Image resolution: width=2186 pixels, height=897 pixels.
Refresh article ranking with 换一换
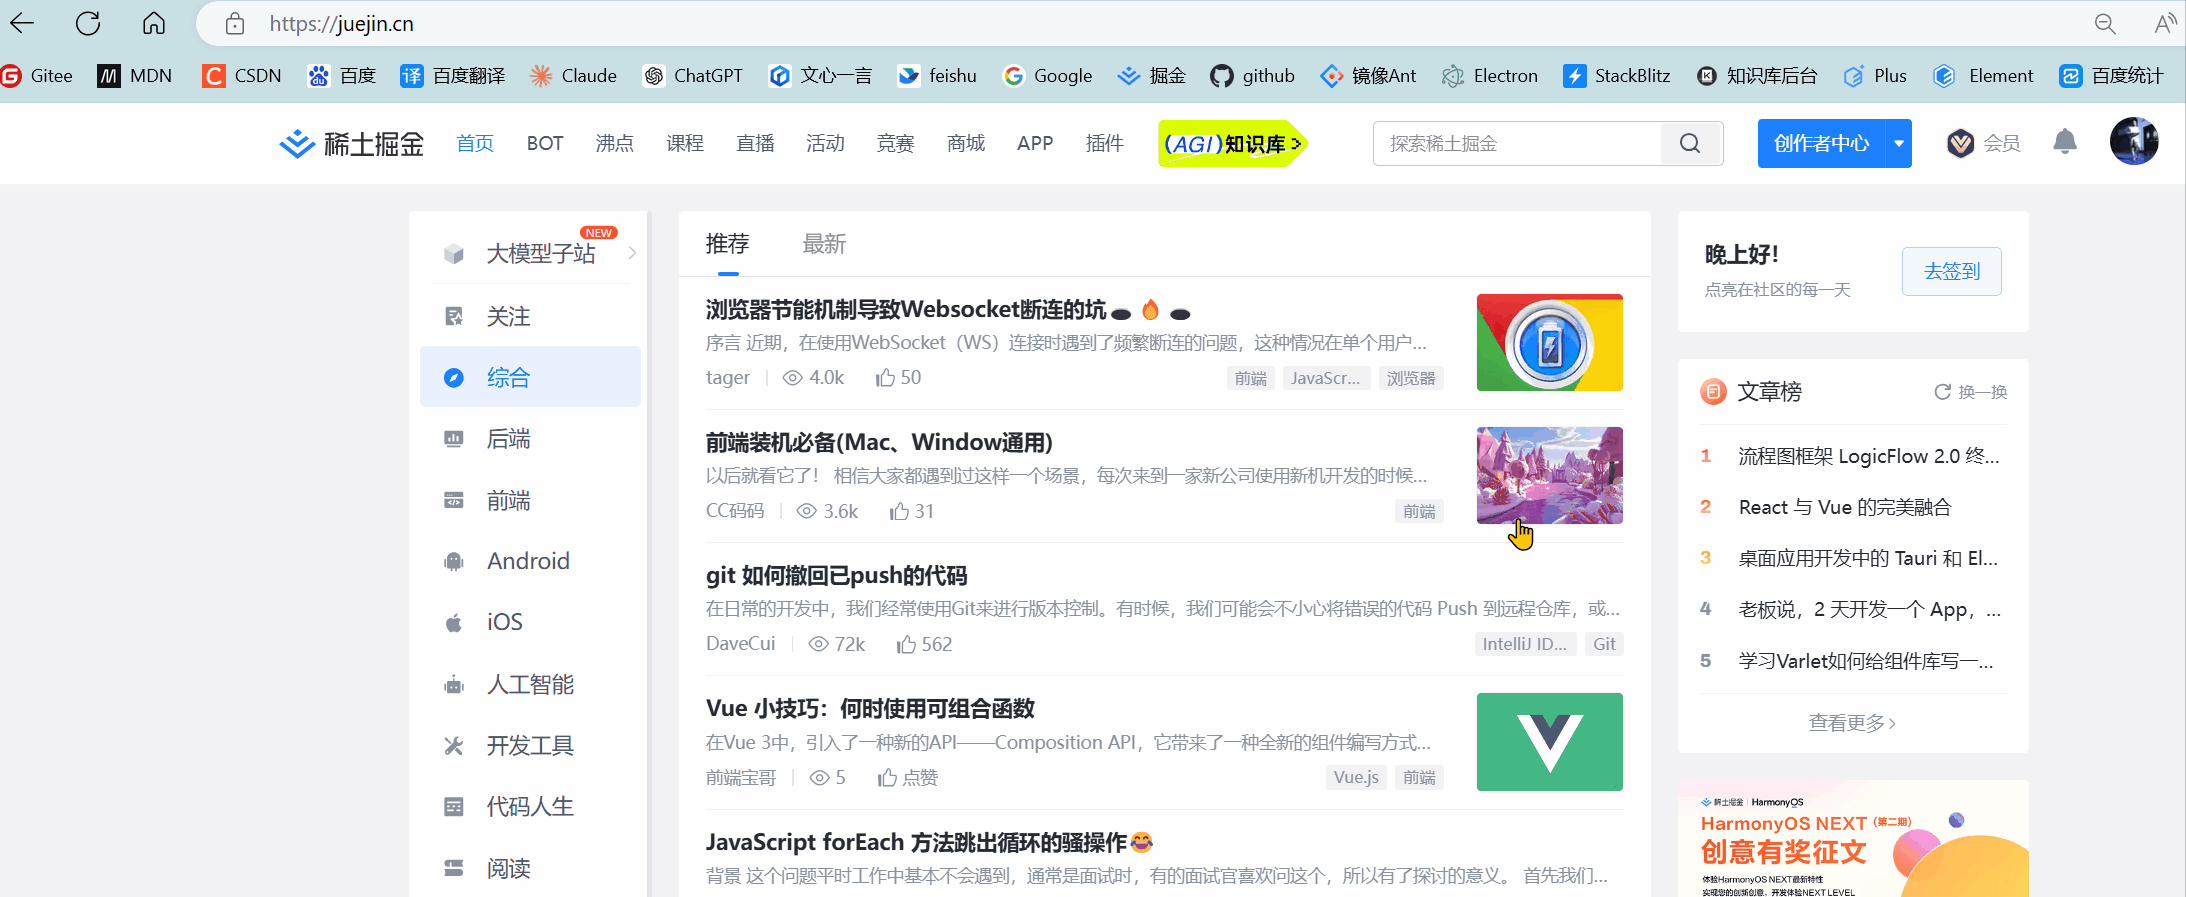coord(1970,392)
